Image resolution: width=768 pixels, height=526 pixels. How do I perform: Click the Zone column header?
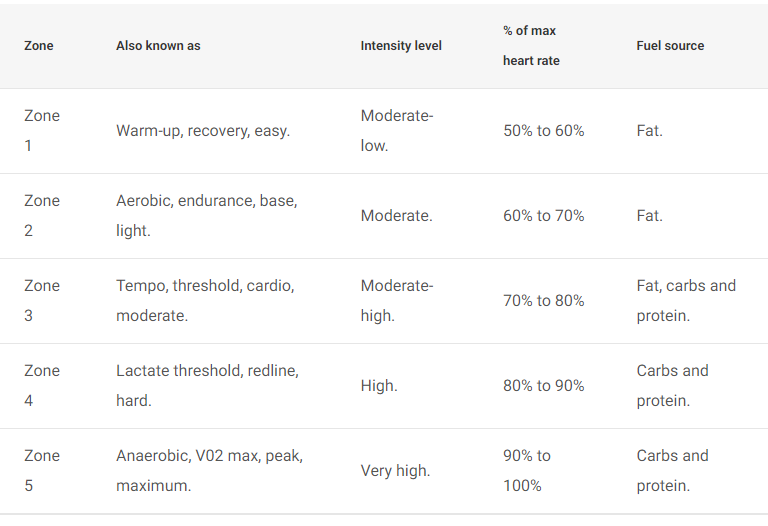pyautogui.click(x=39, y=46)
